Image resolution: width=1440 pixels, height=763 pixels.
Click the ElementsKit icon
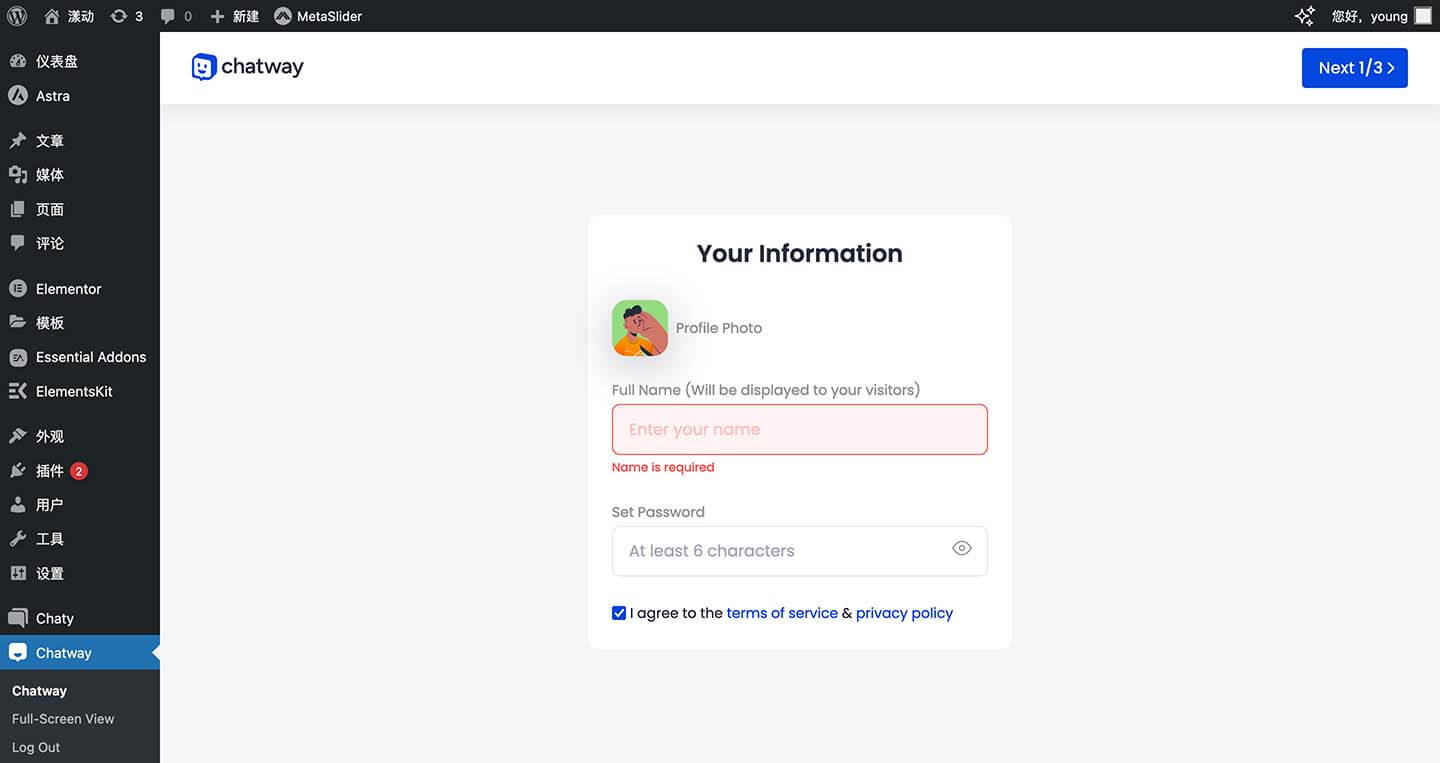coord(17,391)
